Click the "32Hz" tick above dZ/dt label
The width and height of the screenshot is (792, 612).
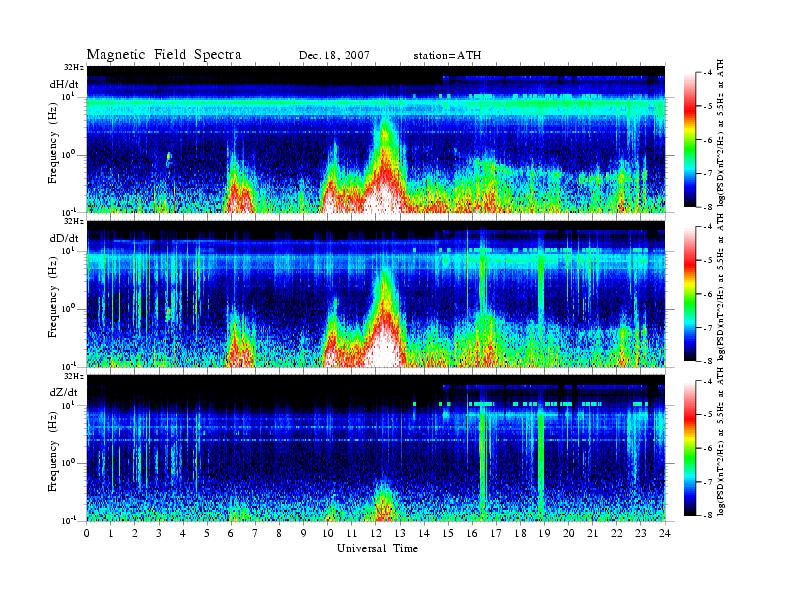(x=74, y=376)
